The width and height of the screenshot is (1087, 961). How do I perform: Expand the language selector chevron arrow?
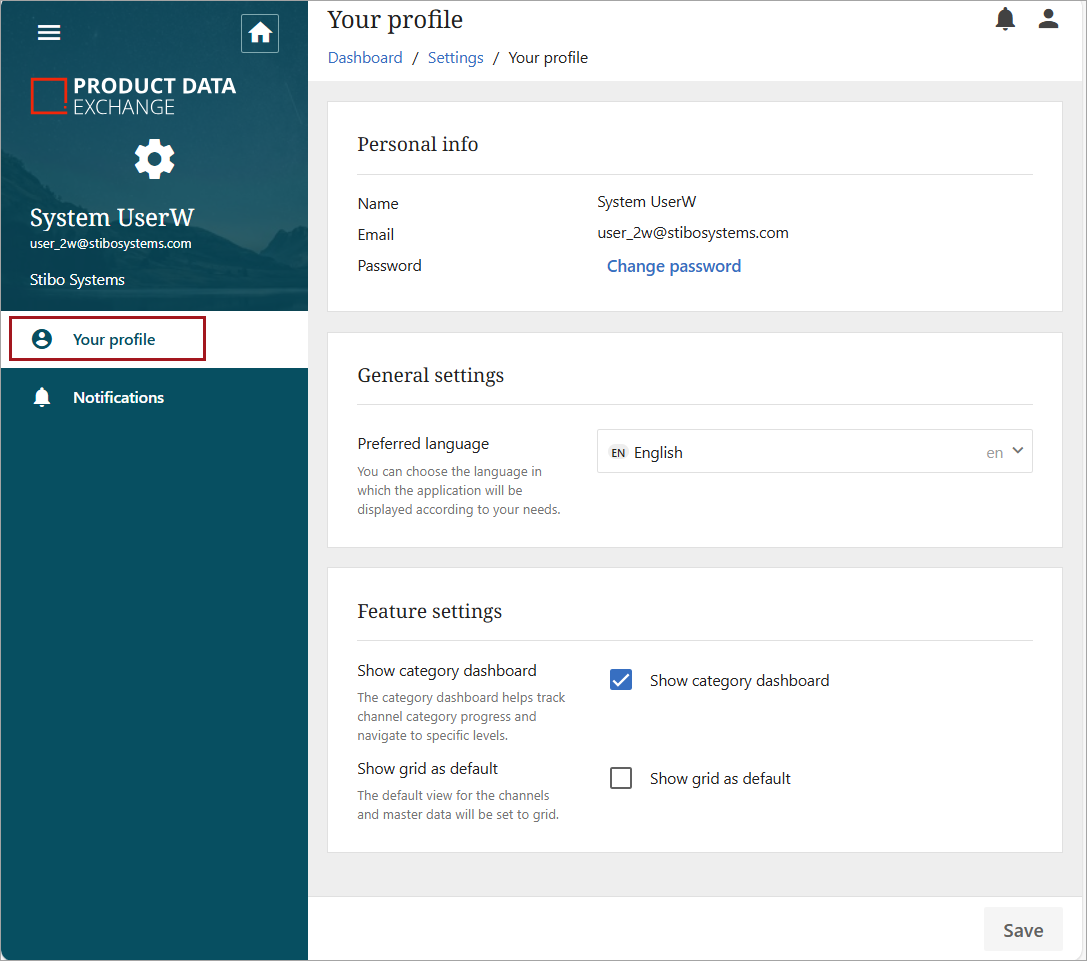coord(1018,451)
